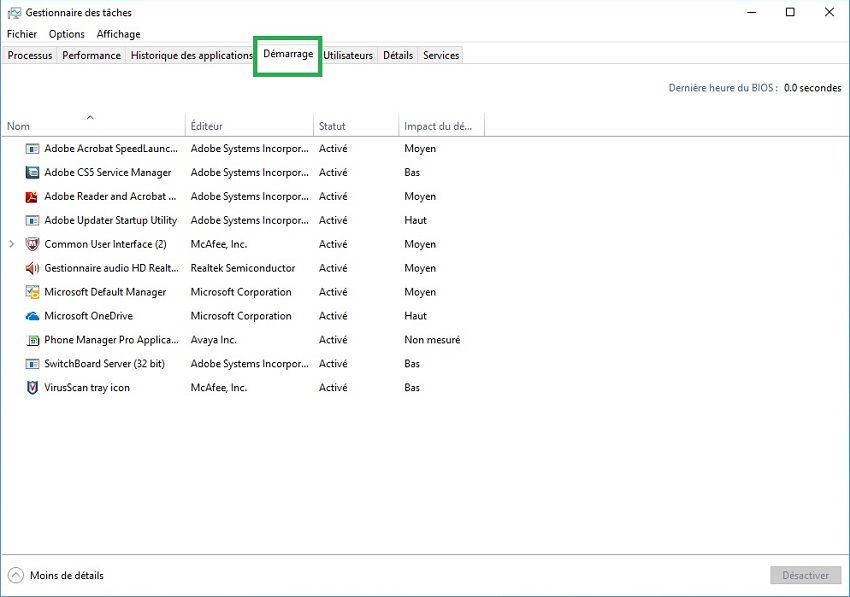Click the Microsoft Default Manager icon

point(32,293)
